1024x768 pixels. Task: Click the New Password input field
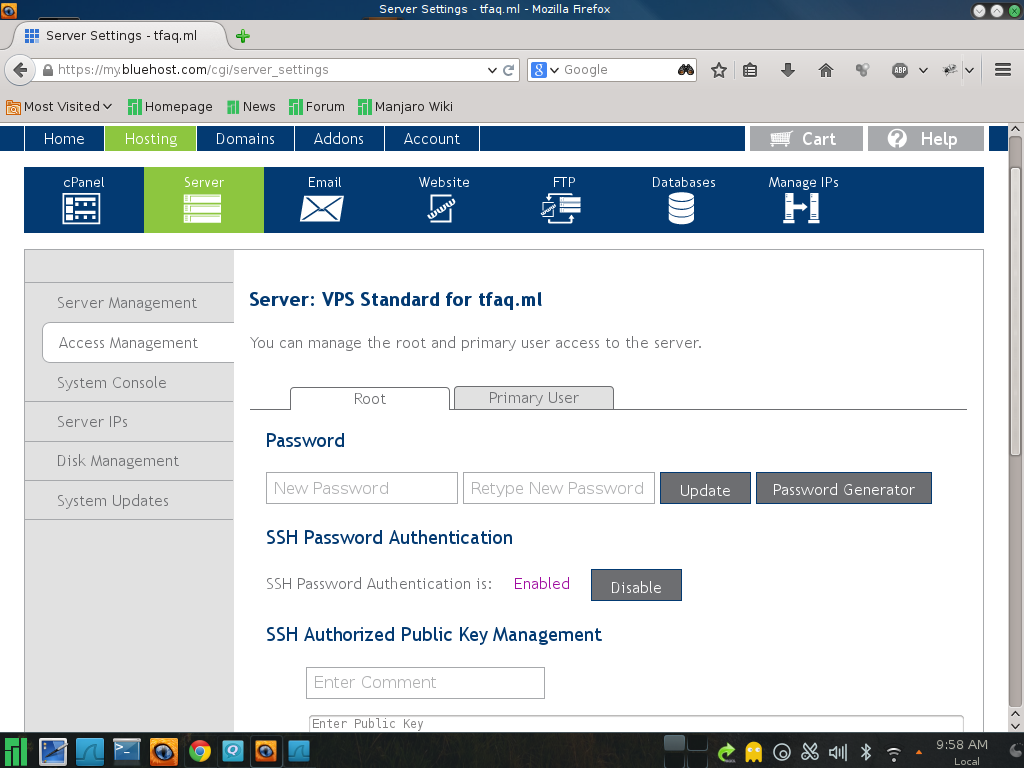click(x=361, y=488)
